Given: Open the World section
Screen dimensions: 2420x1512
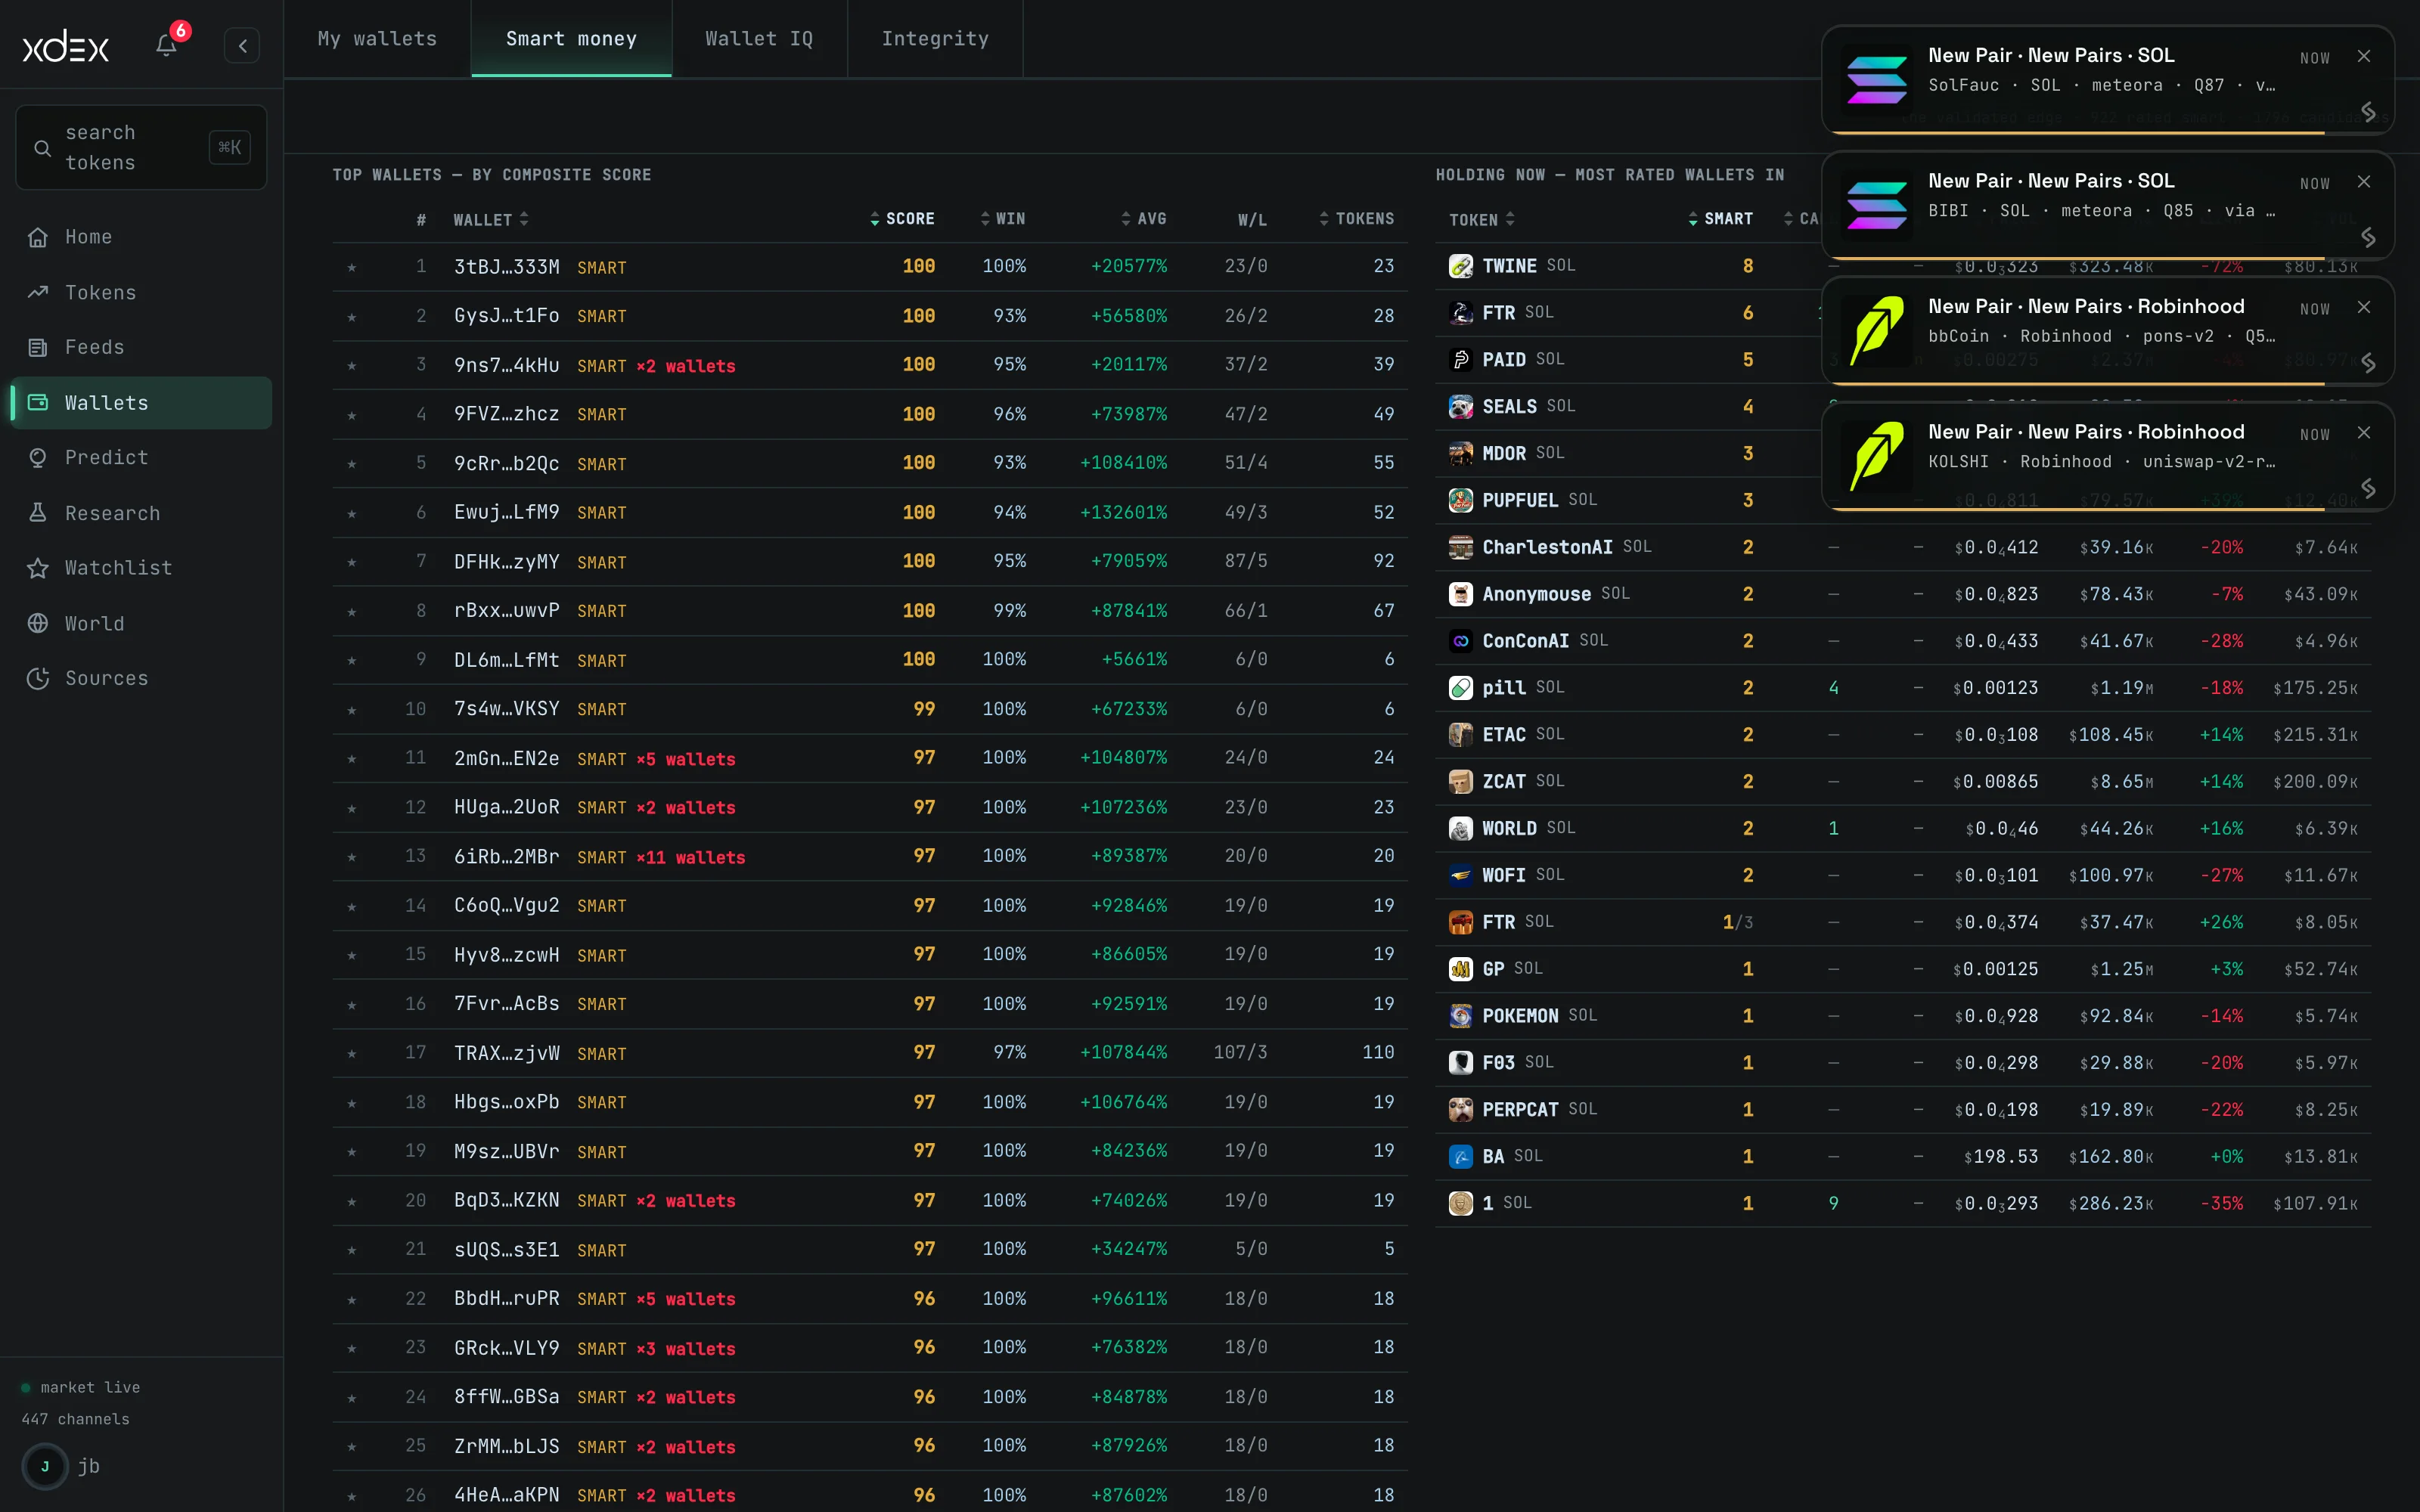Looking at the screenshot, I should pos(141,623).
